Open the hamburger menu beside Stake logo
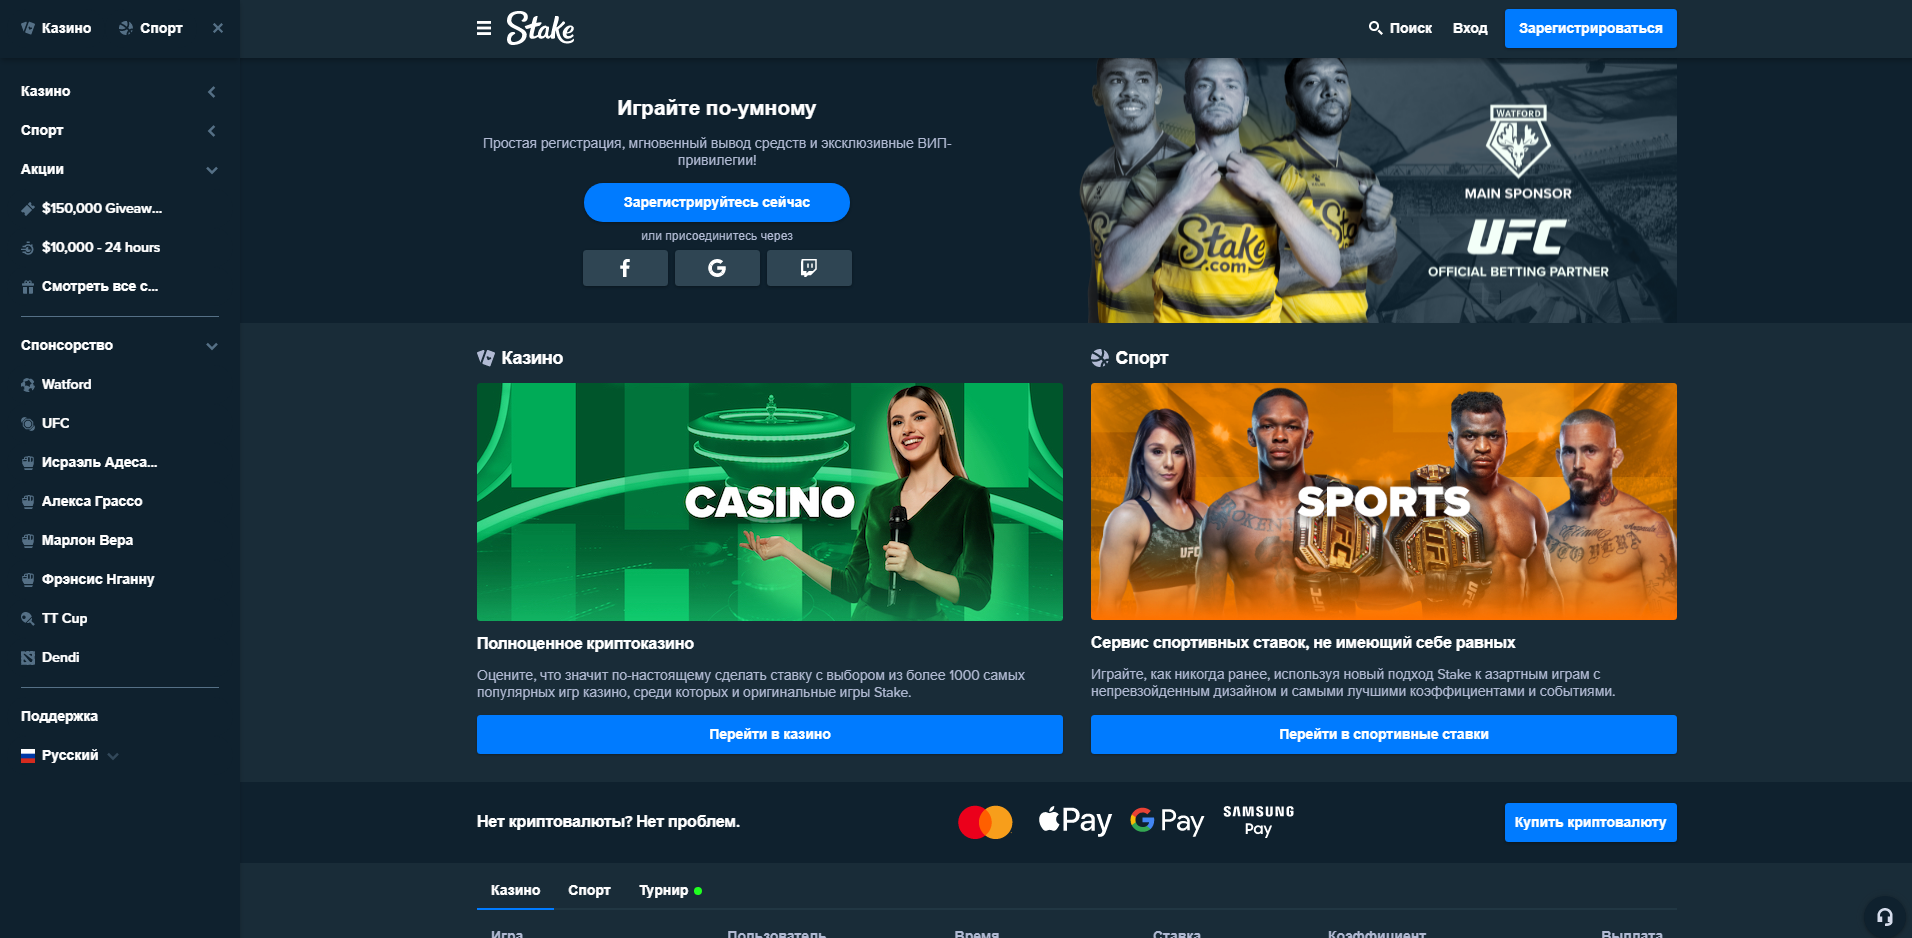Screen dimensions: 1912x938 point(484,28)
